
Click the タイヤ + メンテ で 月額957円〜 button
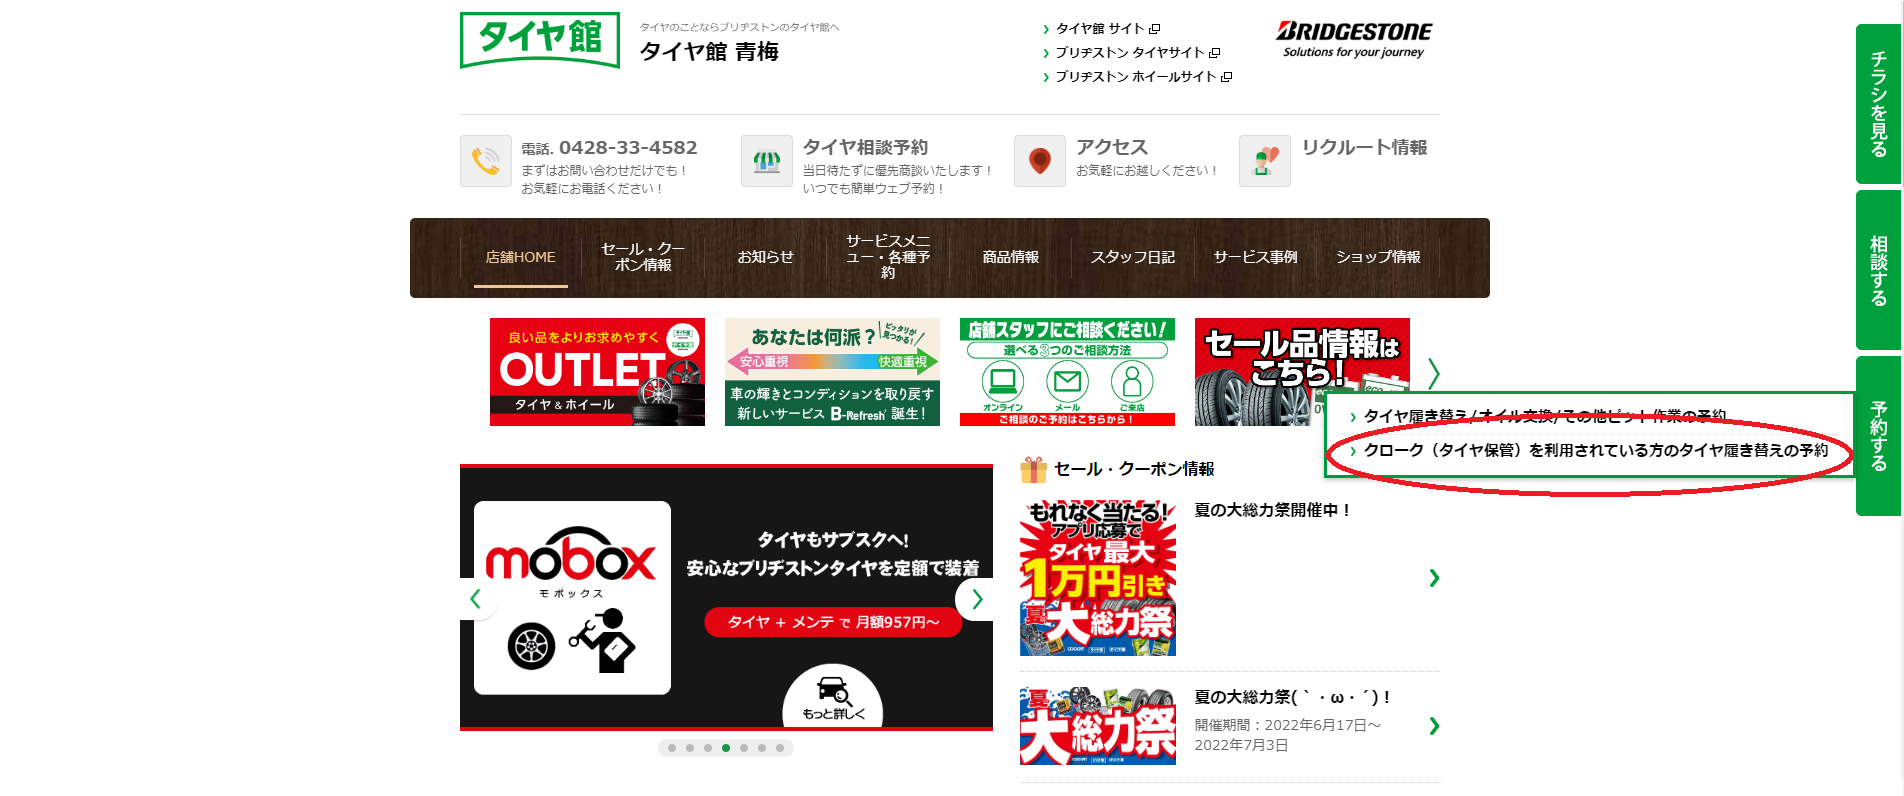pyautogui.click(x=833, y=622)
